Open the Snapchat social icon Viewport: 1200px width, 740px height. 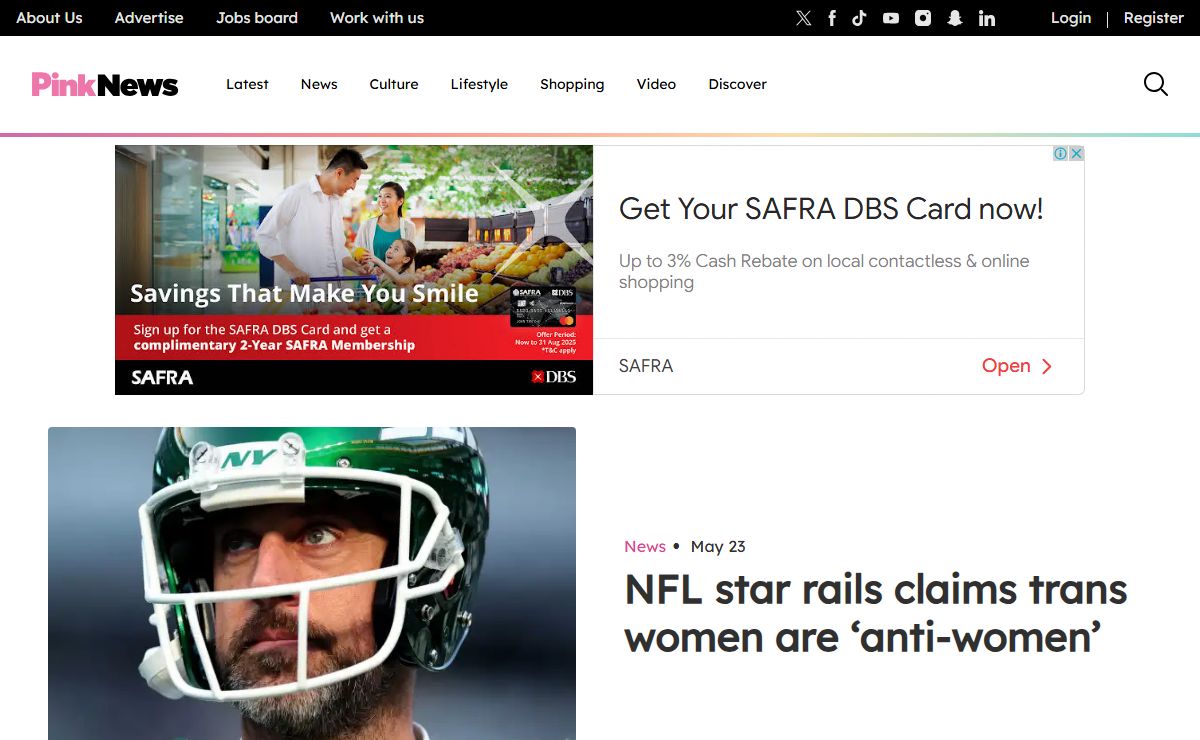[955, 18]
